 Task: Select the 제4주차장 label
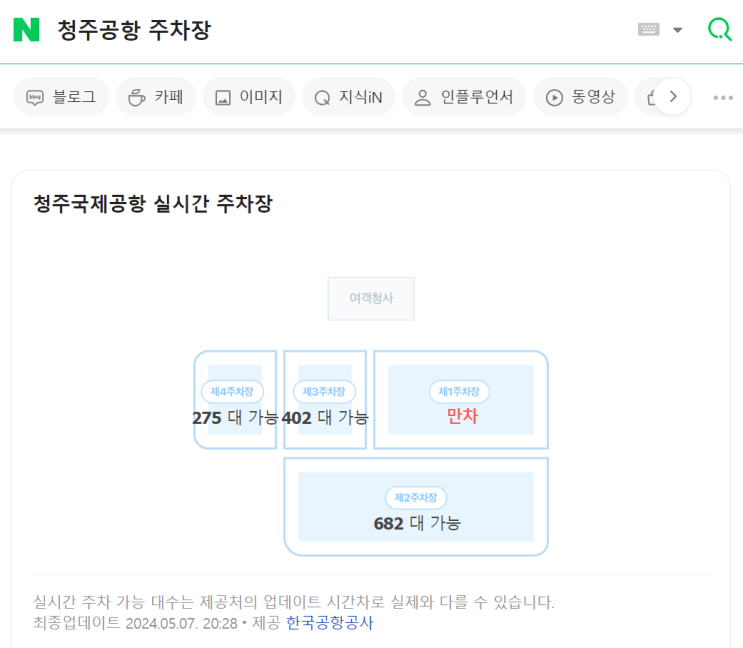coord(232,391)
